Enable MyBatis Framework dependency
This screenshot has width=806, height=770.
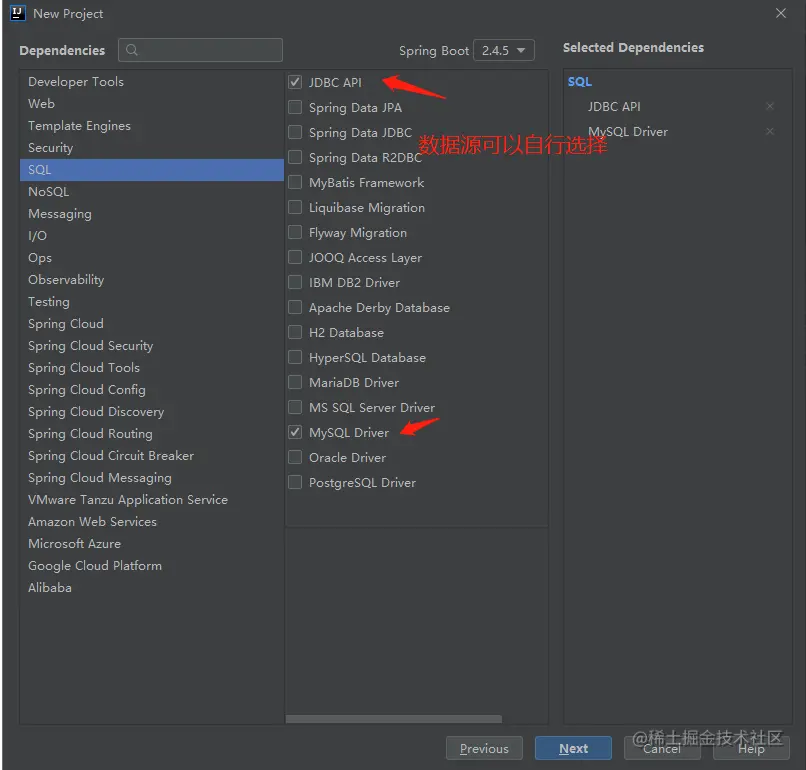click(x=295, y=182)
